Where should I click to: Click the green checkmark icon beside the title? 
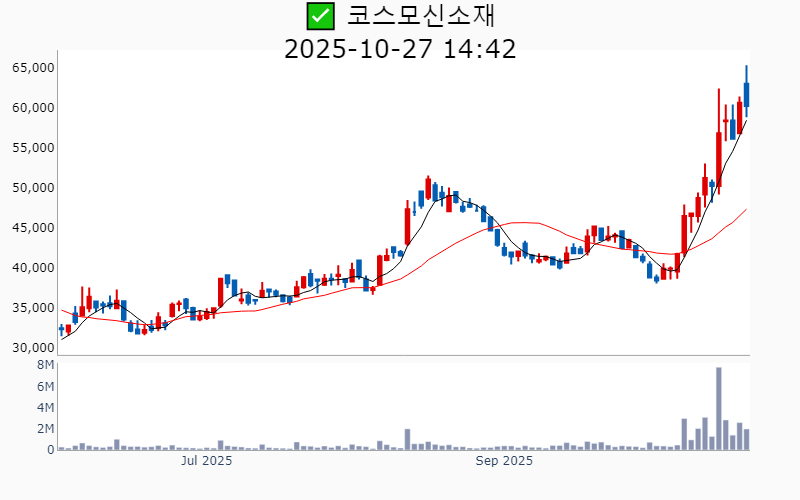pyautogui.click(x=320, y=16)
